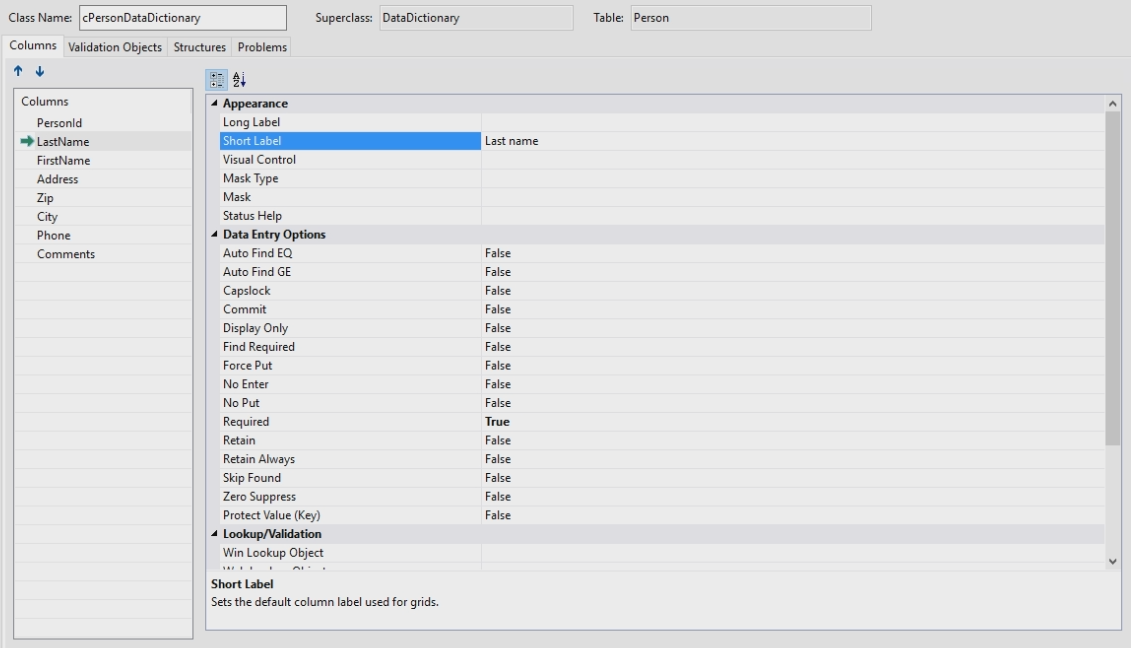Collapse the Lookup/Validation category
This screenshot has height=648, width=1131.
[214, 534]
